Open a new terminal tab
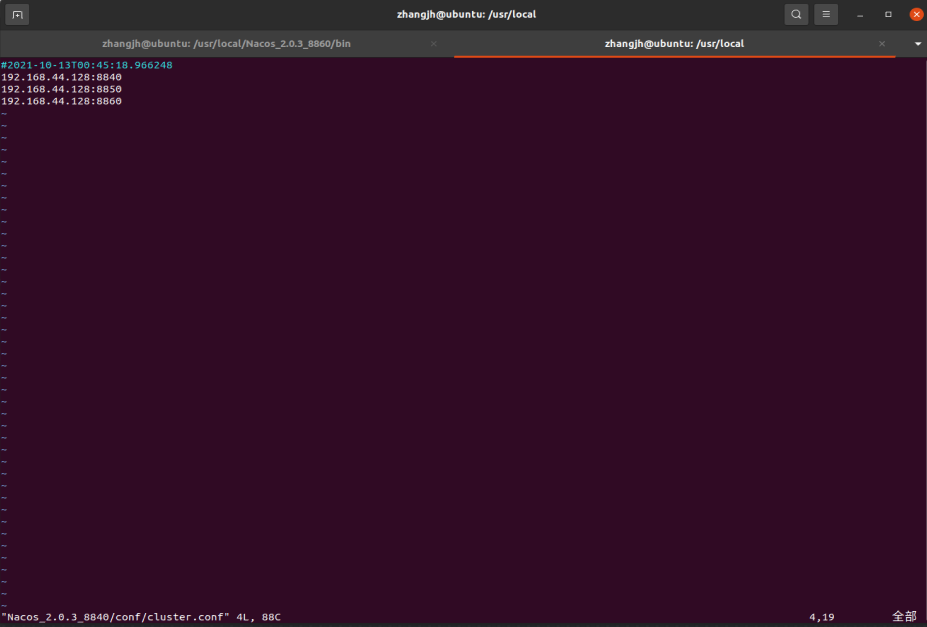 (17, 15)
